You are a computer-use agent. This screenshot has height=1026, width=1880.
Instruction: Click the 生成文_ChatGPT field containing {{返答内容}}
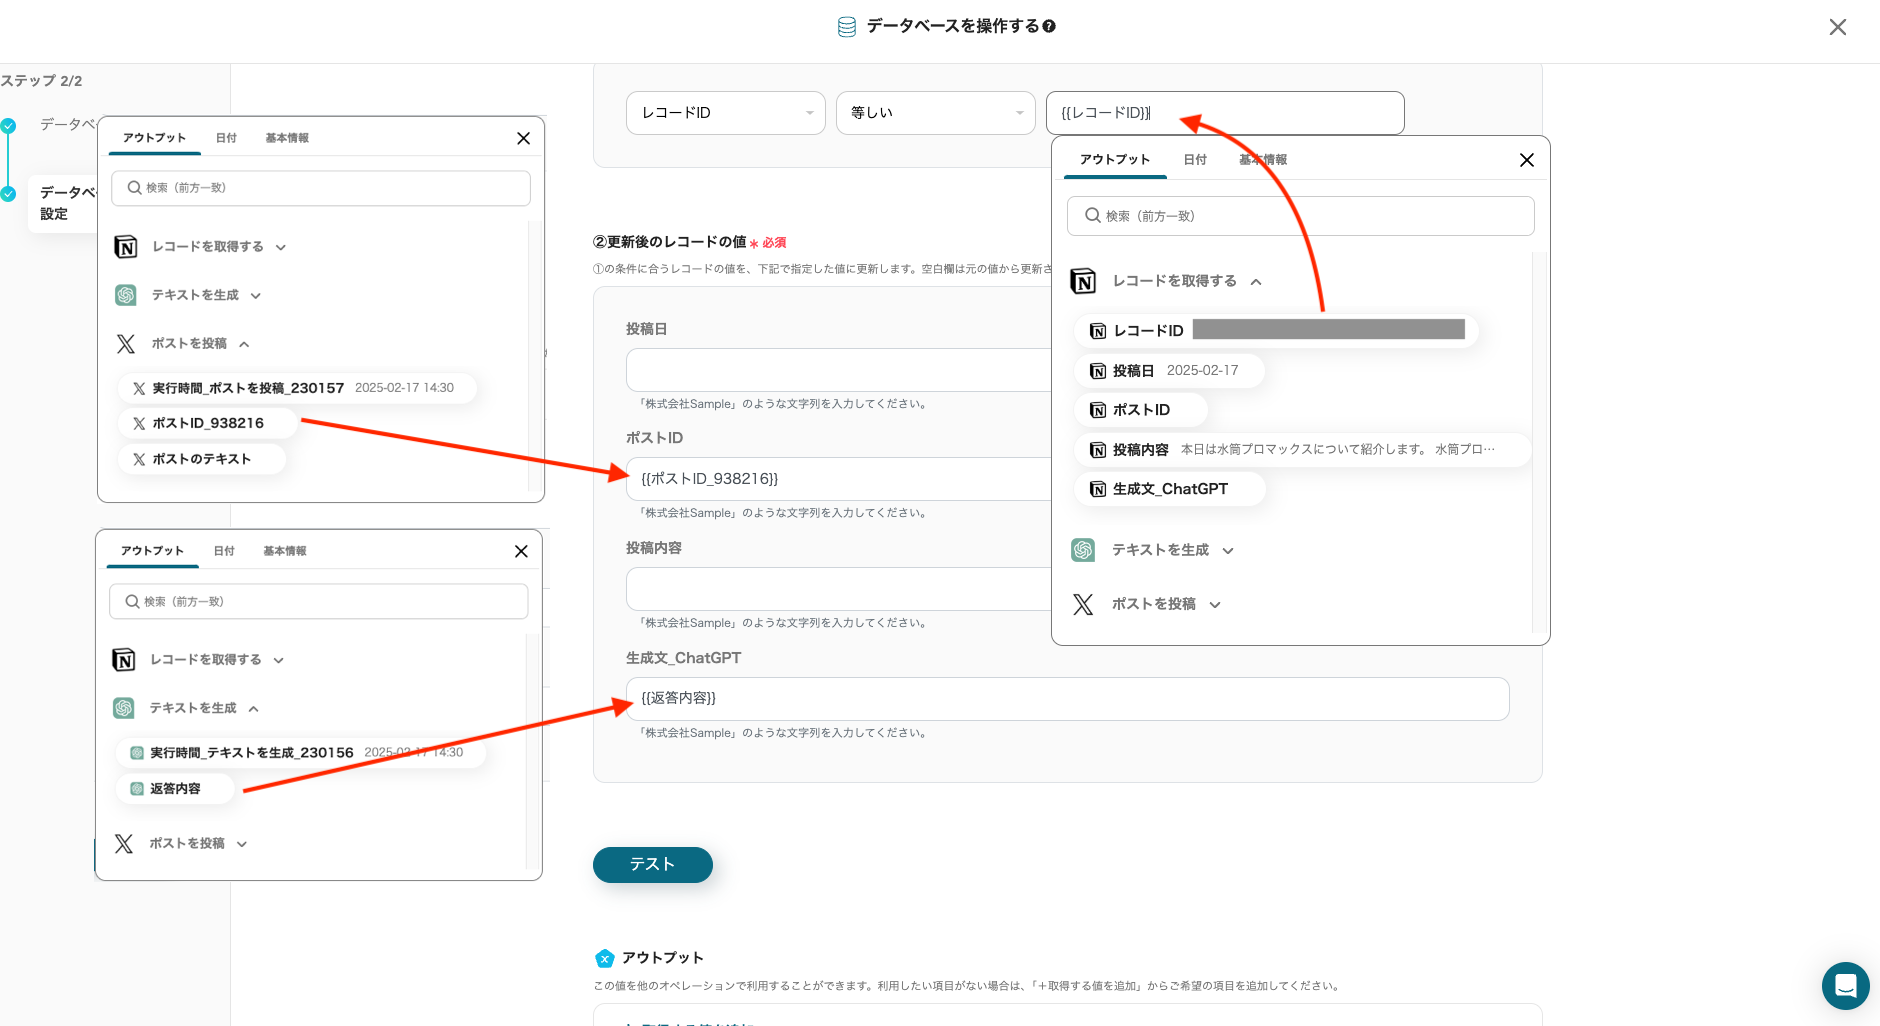pos(1068,699)
